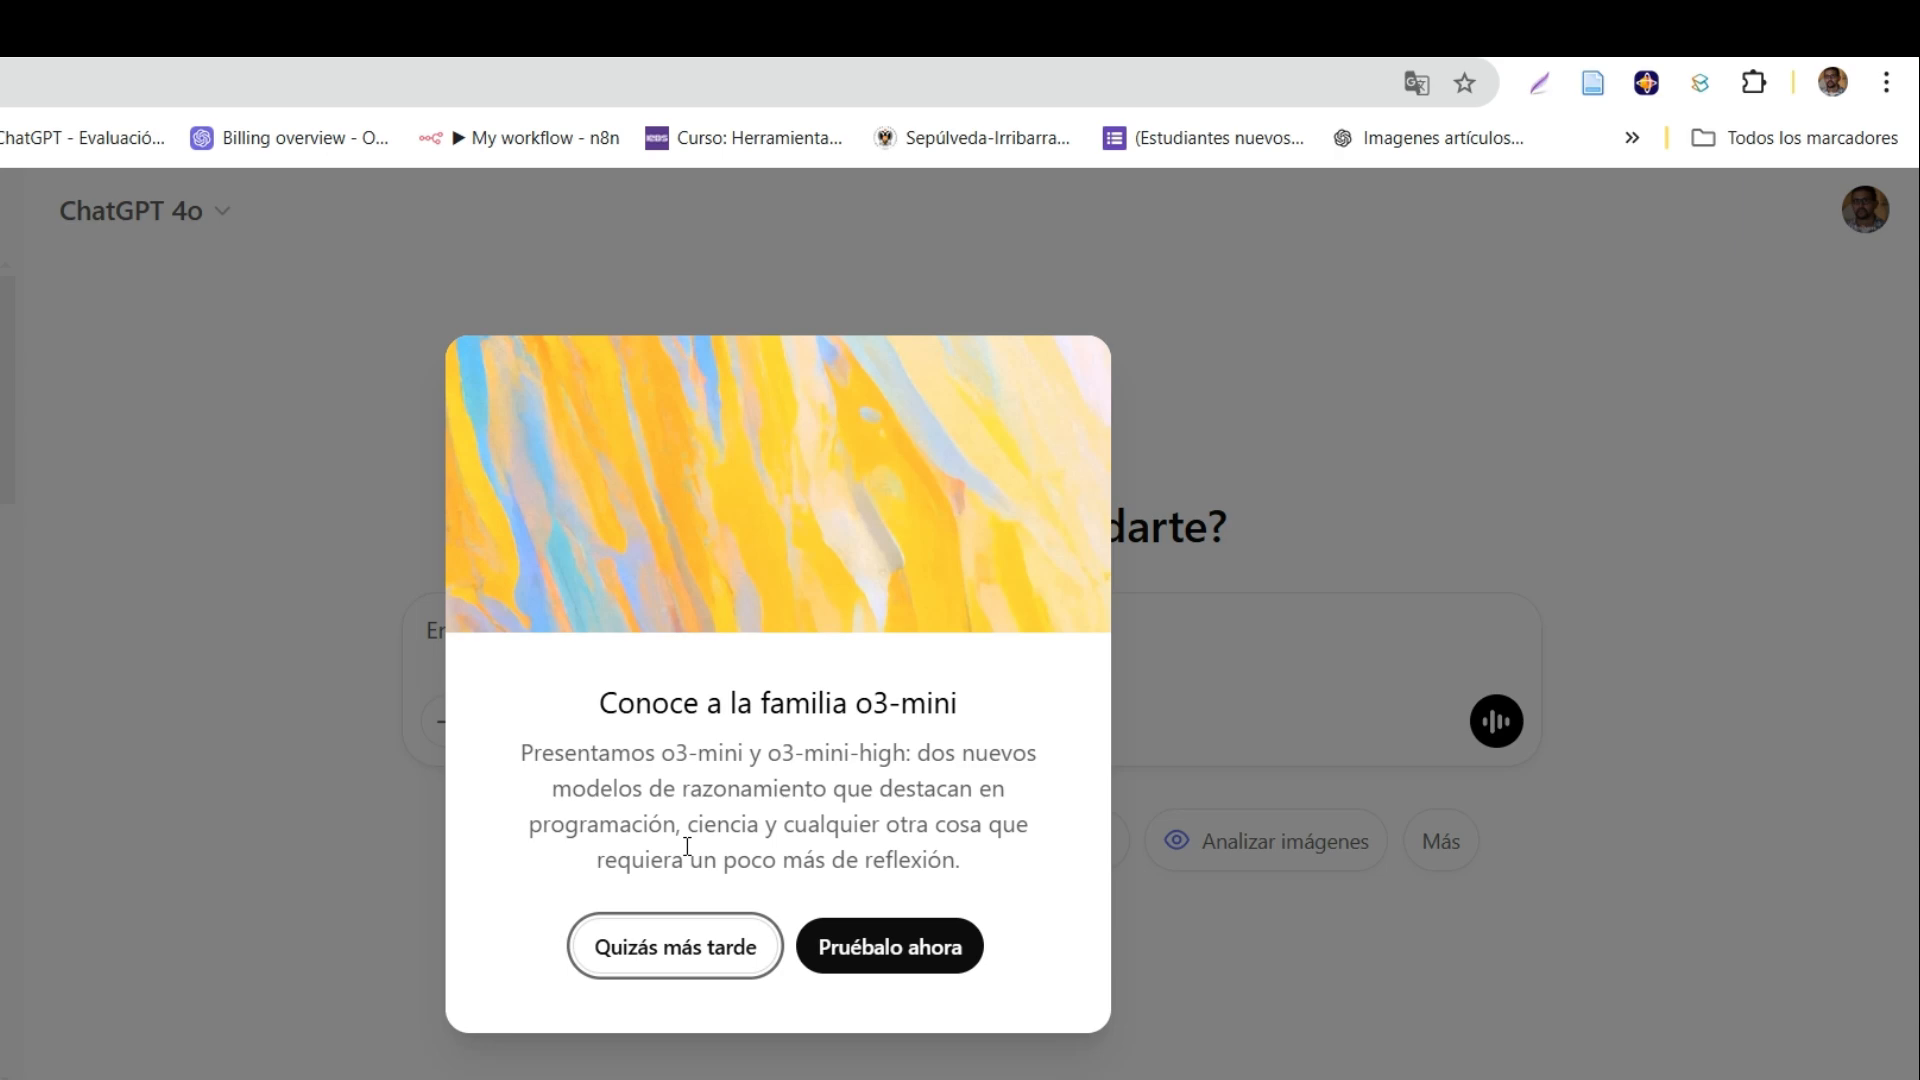Open the Chrome three-dot menu
This screenshot has height=1080, width=1920.
(x=1887, y=82)
